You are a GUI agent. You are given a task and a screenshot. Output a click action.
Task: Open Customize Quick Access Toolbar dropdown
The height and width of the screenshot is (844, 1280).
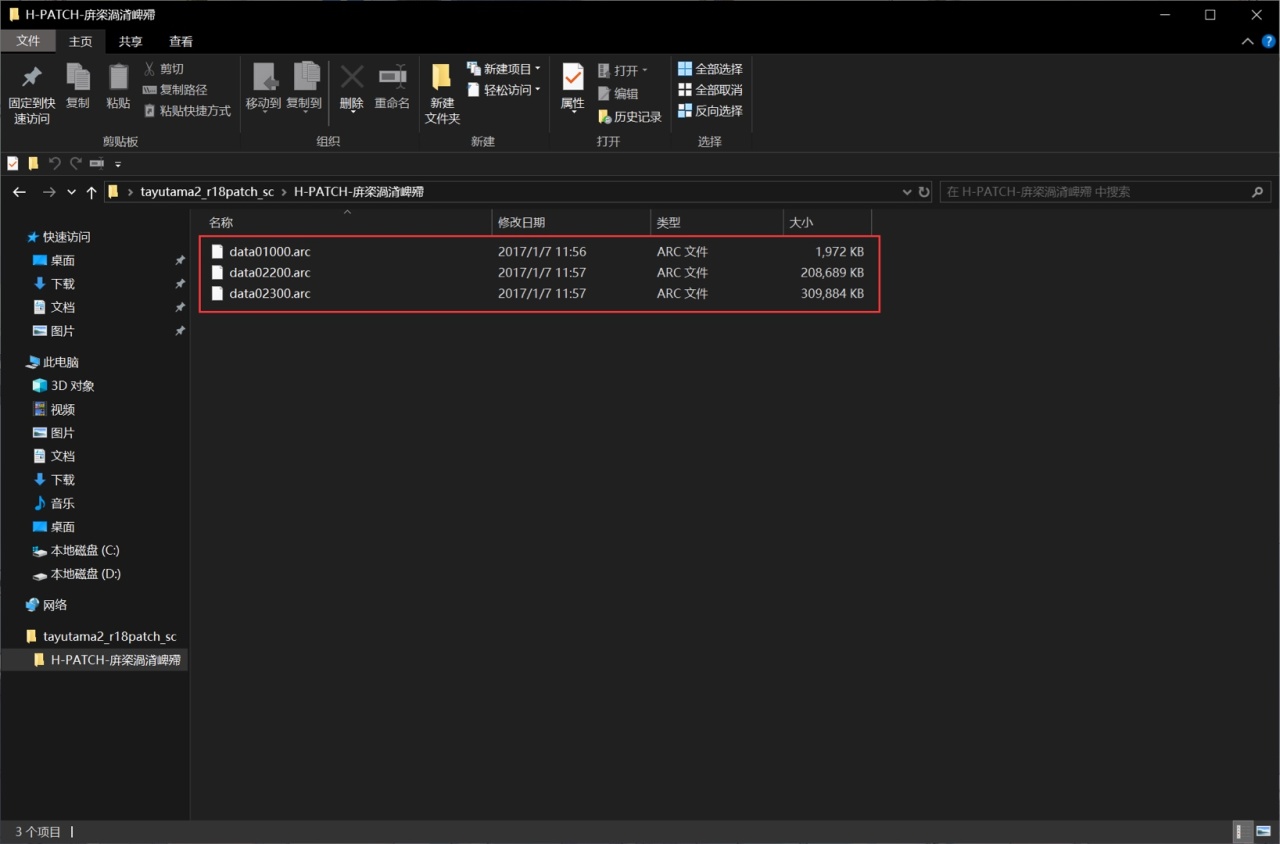(118, 164)
